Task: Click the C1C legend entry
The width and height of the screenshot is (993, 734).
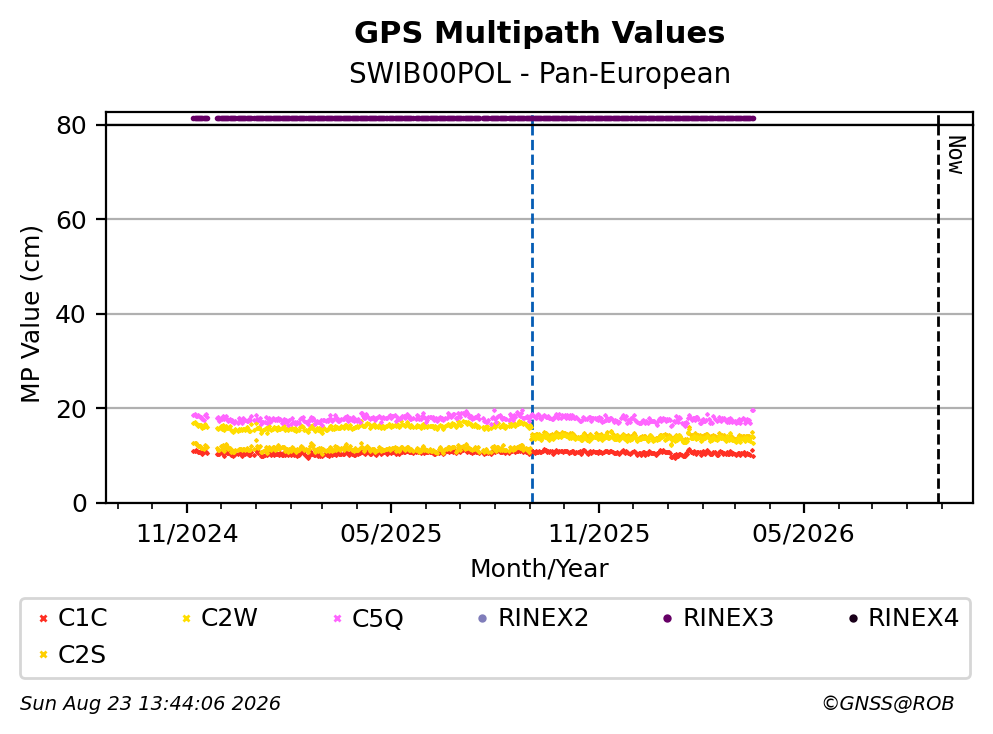Action: 73,617
